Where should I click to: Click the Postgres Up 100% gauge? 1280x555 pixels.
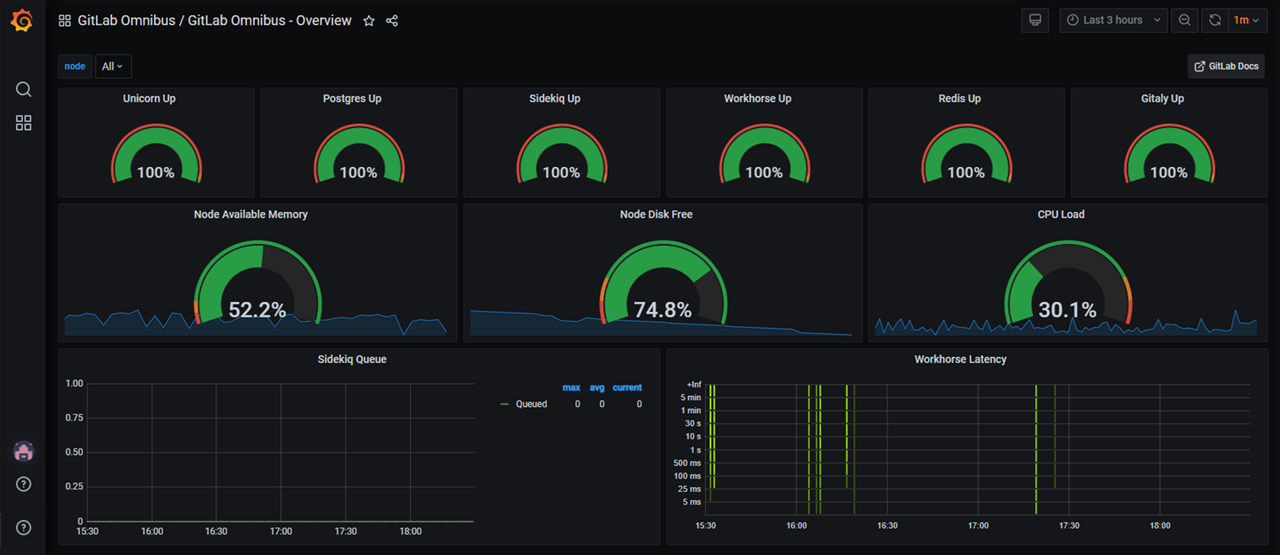(x=359, y=156)
